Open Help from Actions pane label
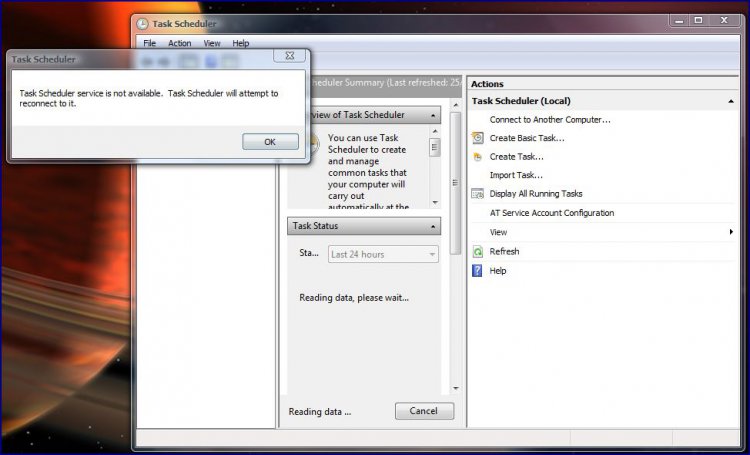Screen dimensions: 750x455 (x=498, y=271)
